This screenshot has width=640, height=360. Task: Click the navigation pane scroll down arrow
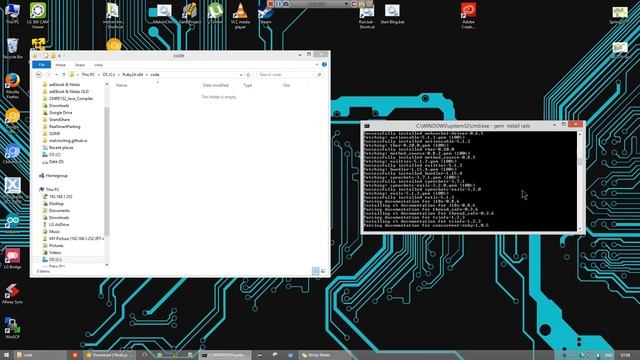pos(107,265)
